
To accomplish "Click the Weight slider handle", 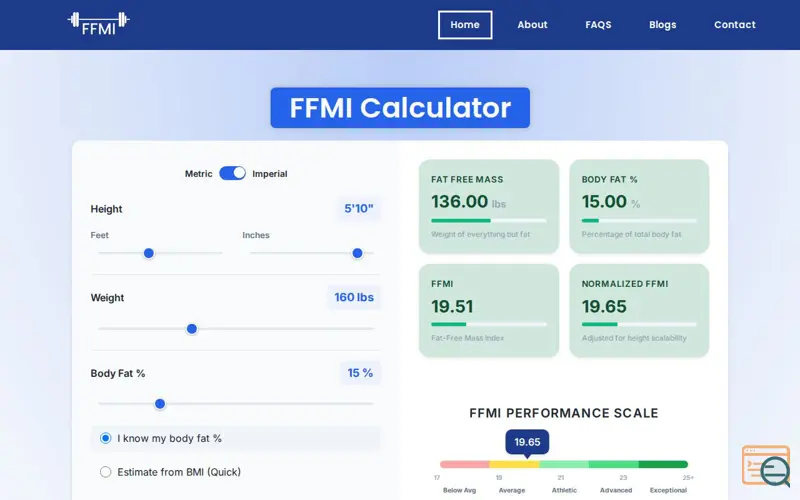I will [x=192, y=329].
